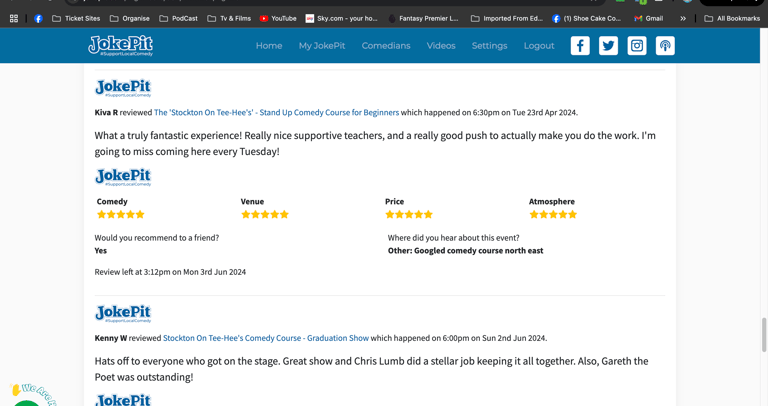768x406 pixels.
Task: Go to the Comedians menu item
Action: [386, 46]
